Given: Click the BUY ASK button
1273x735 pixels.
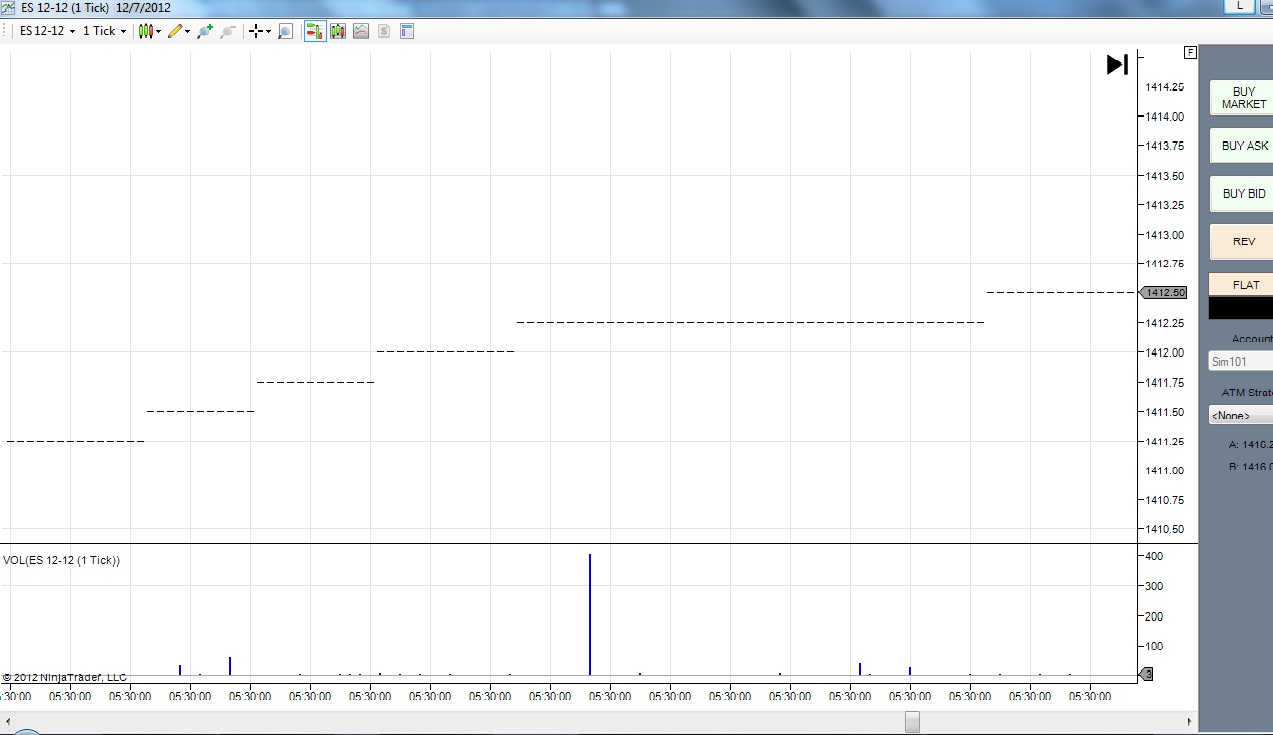Looking at the screenshot, I should point(1243,145).
